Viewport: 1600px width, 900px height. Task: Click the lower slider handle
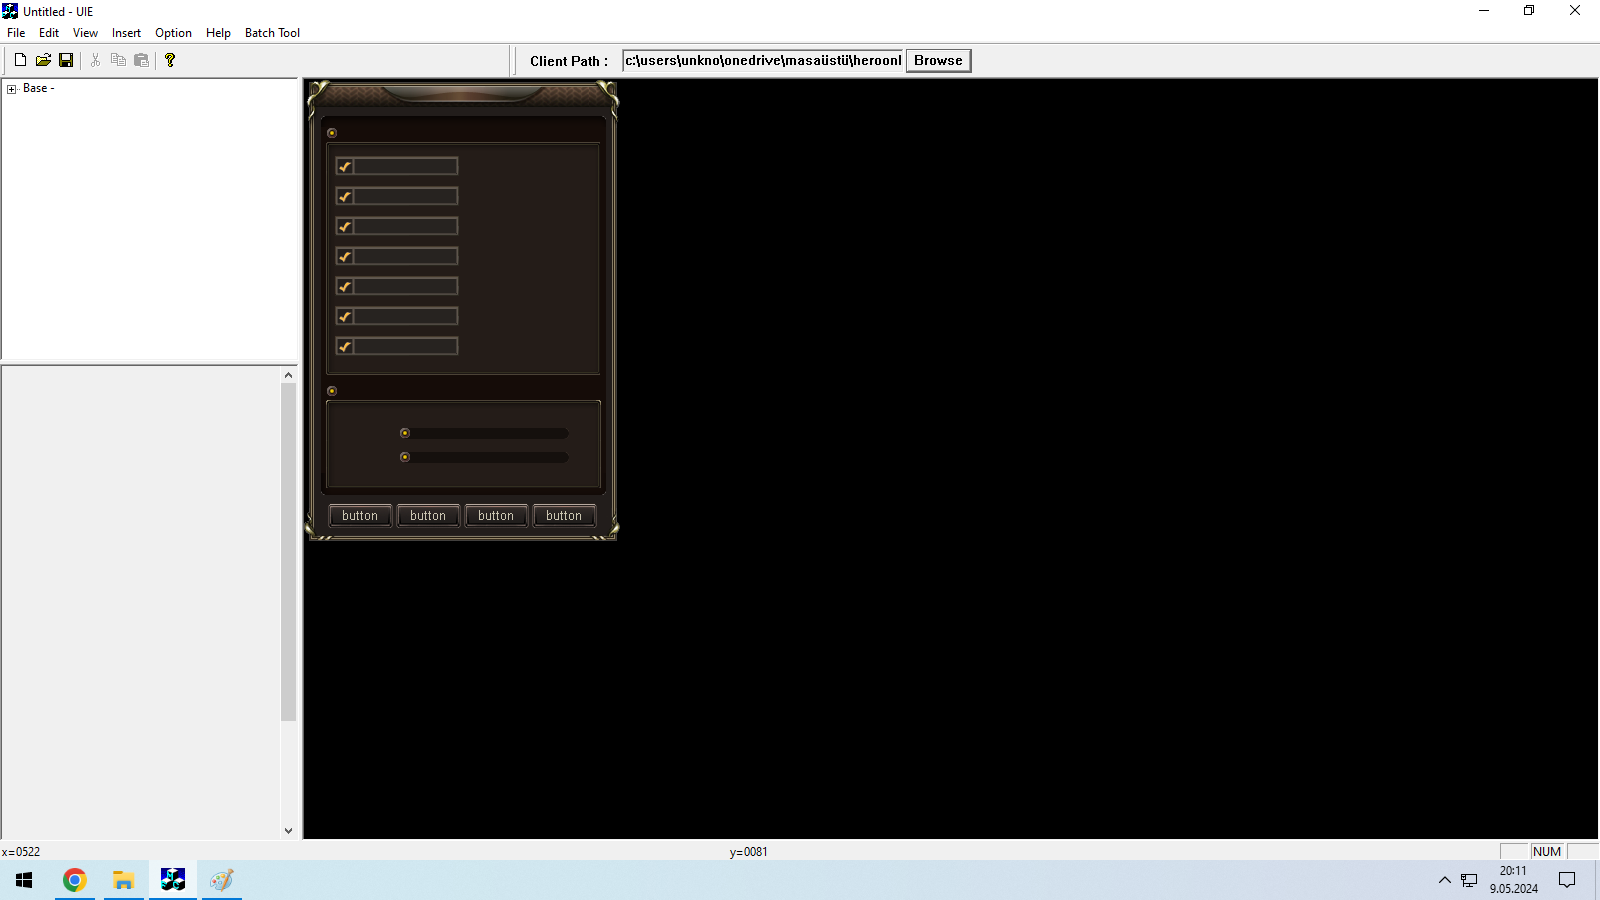click(405, 457)
